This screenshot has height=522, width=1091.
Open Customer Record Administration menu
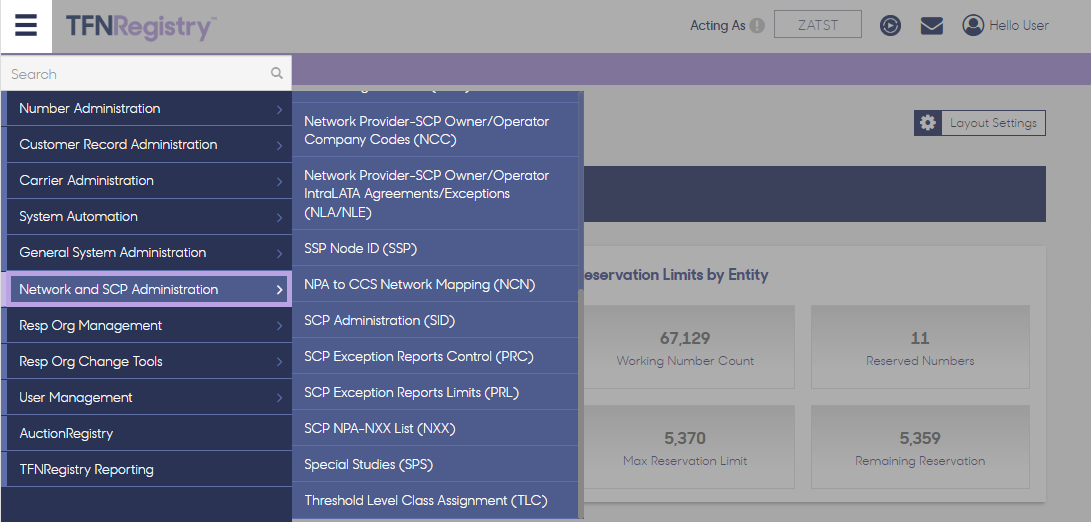click(x=149, y=145)
